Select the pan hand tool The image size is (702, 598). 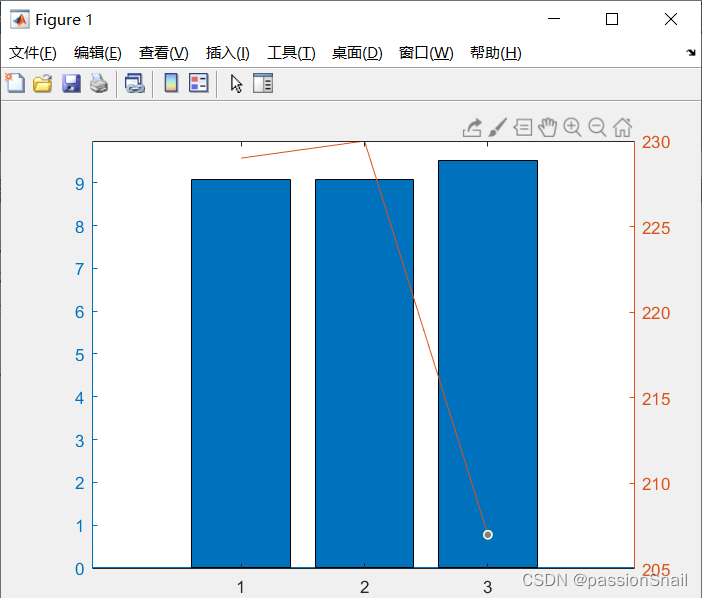(548, 128)
